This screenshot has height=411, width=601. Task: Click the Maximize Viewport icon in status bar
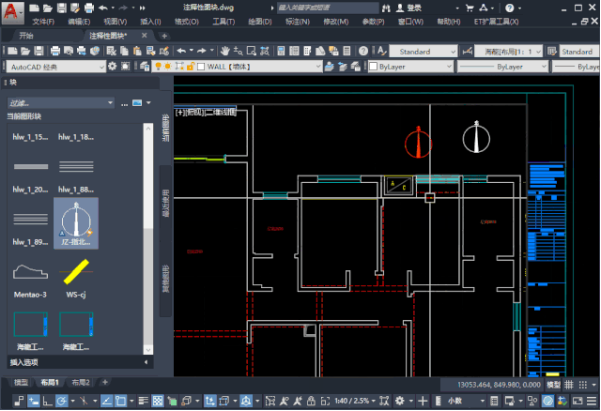point(325,401)
